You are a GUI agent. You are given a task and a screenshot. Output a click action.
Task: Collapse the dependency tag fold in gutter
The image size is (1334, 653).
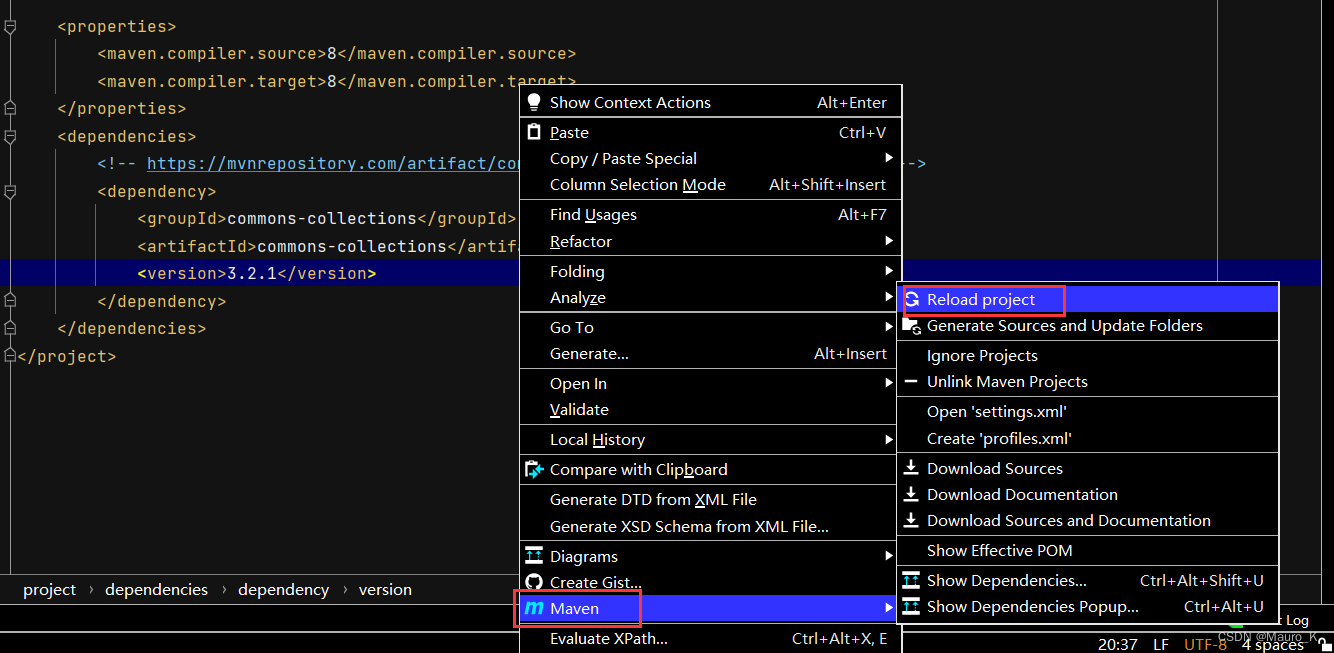pyautogui.click(x=10, y=191)
